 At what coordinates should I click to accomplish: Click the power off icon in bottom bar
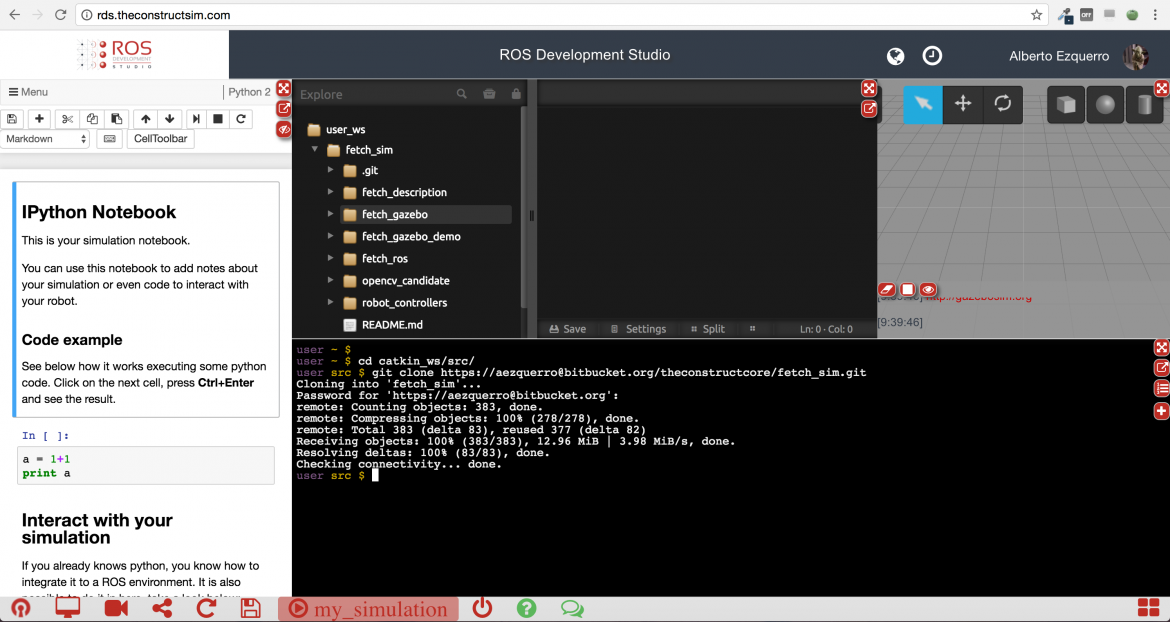coord(482,608)
